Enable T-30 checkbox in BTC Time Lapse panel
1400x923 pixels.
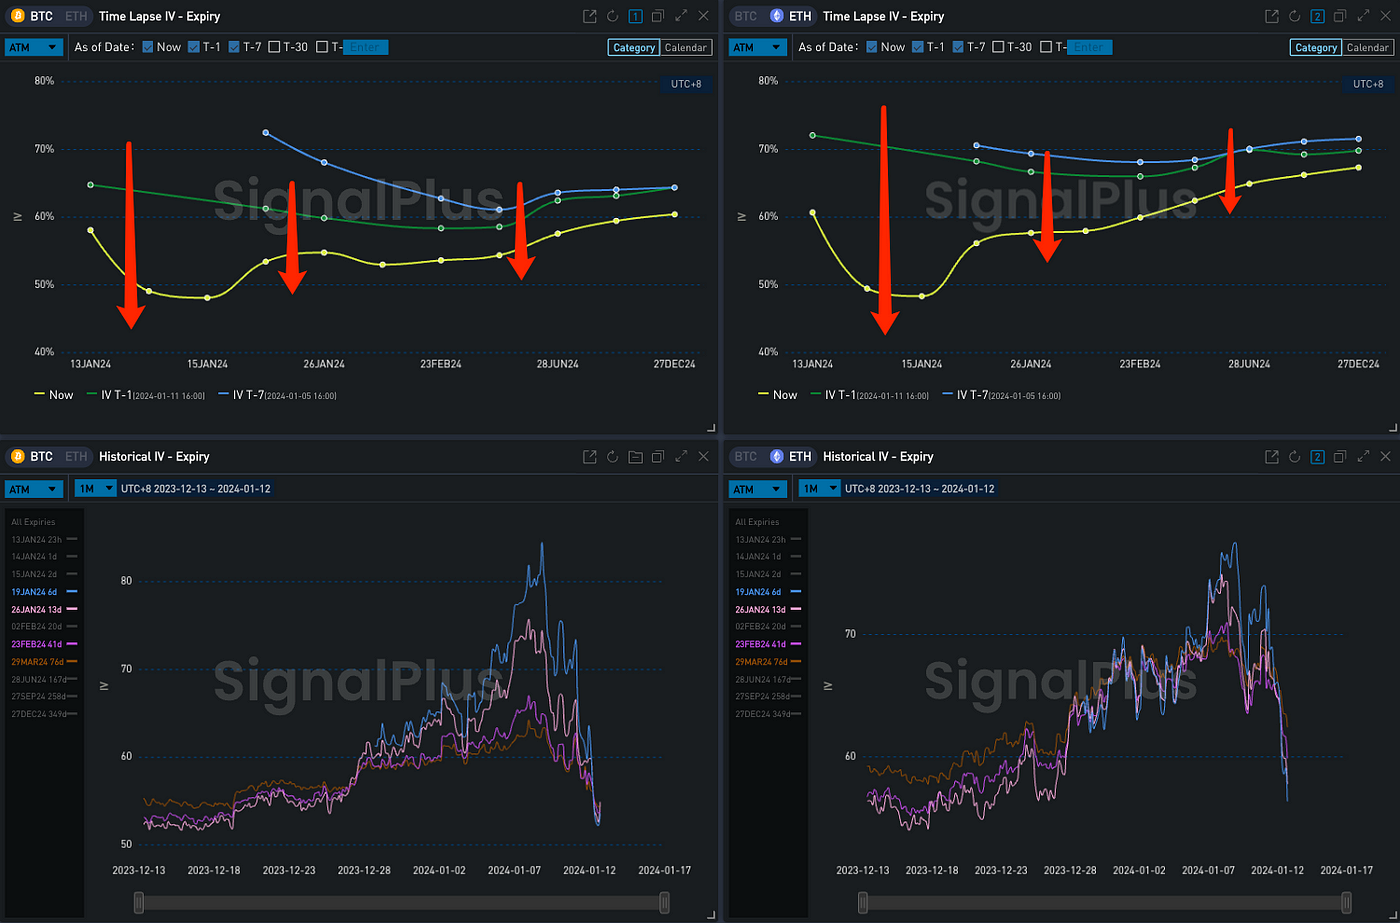[275, 47]
